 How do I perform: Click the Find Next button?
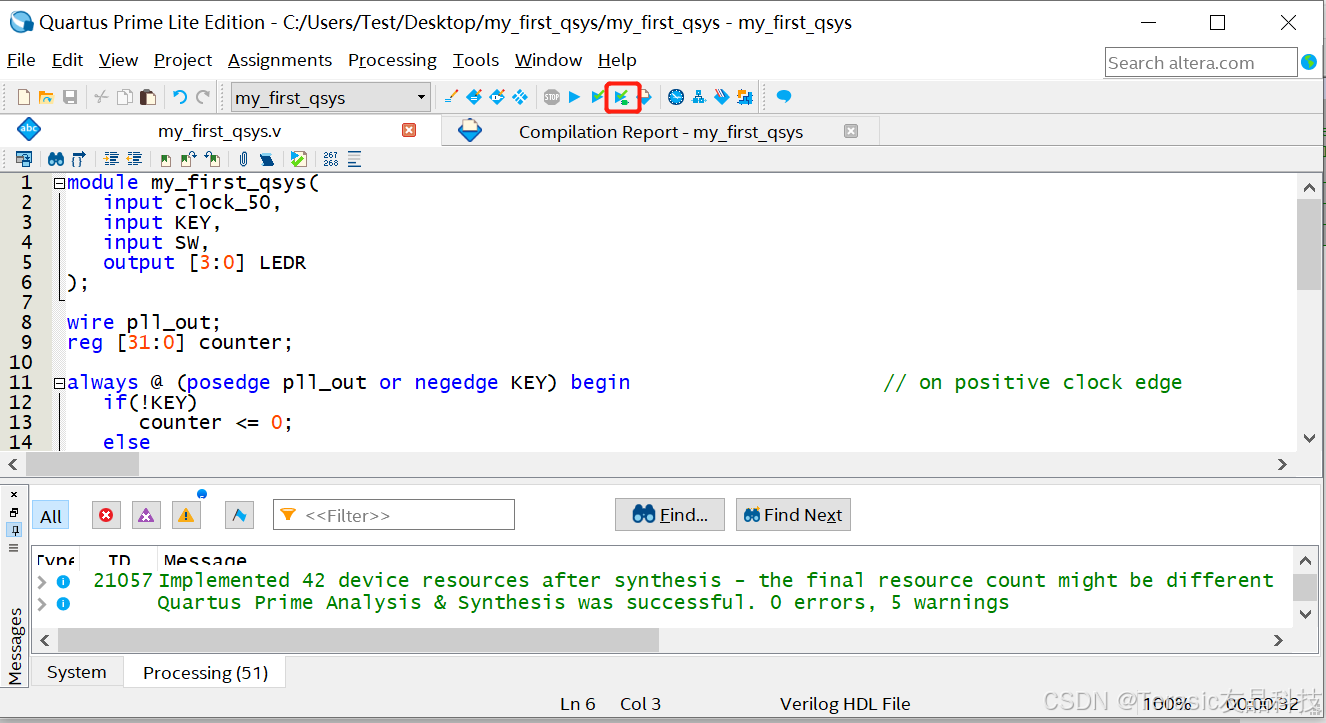tap(793, 515)
